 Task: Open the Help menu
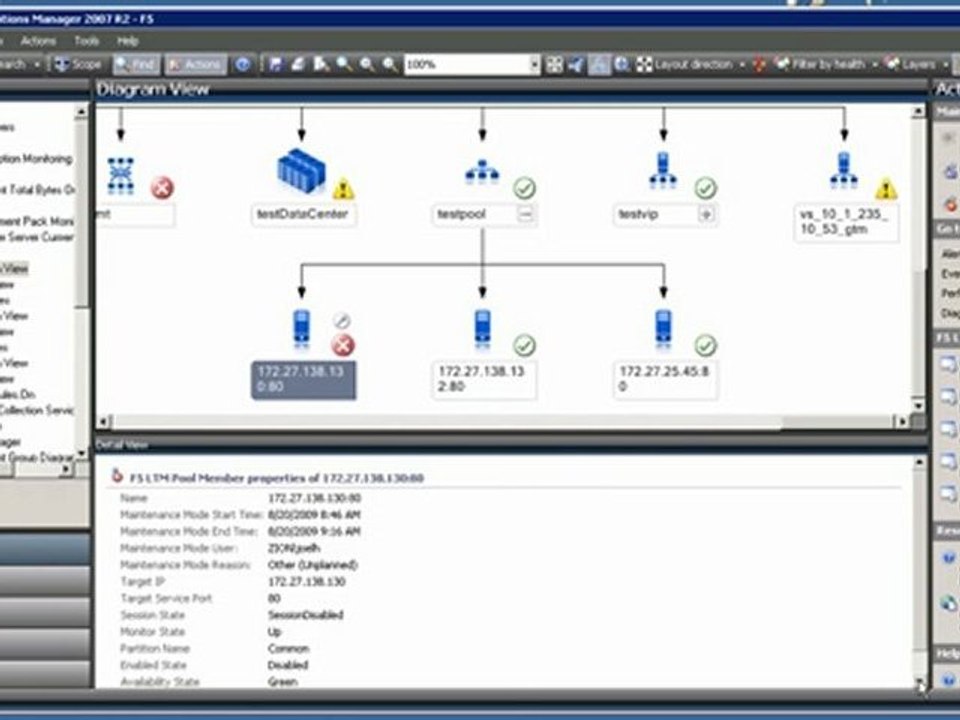pyautogui.click(x=127, y=41)
